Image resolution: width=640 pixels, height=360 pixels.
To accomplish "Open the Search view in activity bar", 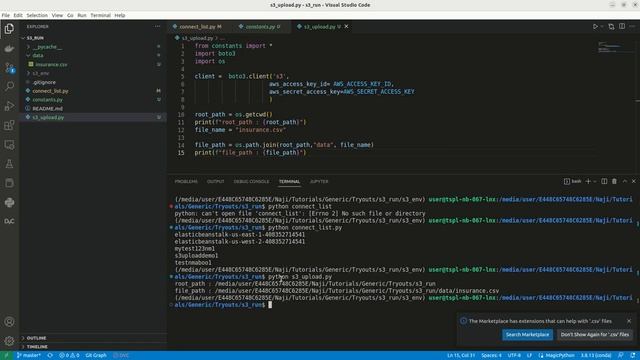I will point(9,86).
